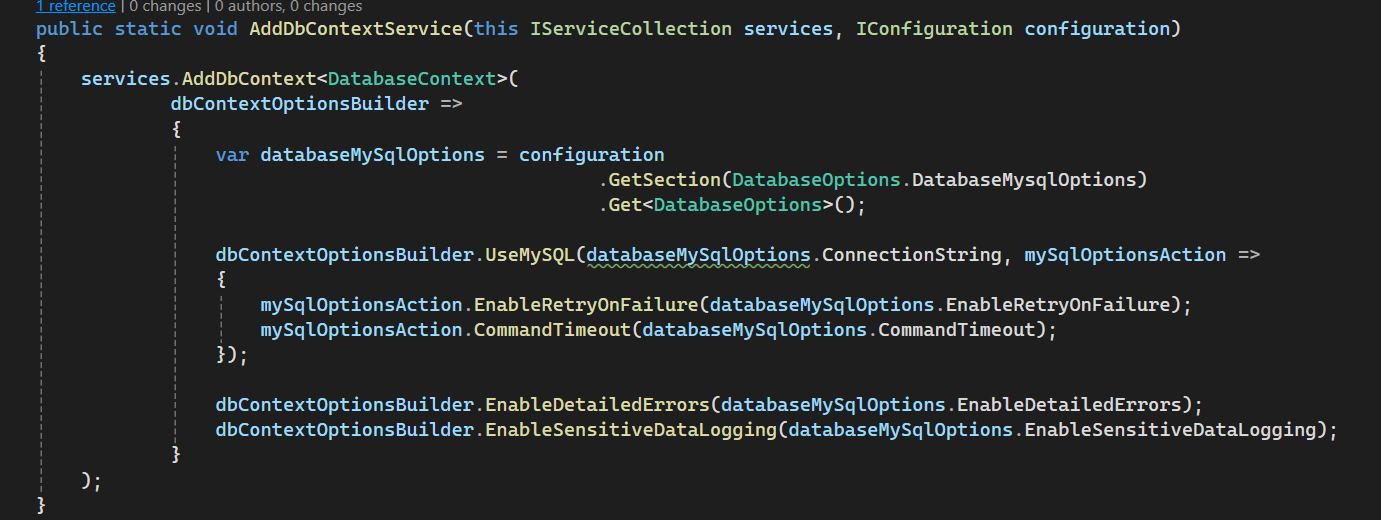Click the IConfiguration parameter type

(935, 28)
